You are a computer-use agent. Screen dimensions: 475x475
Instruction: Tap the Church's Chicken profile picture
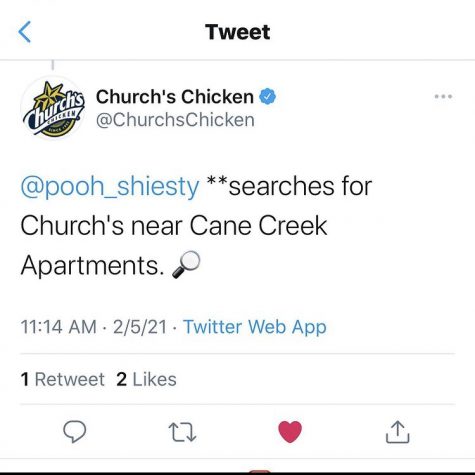[53, 108]
